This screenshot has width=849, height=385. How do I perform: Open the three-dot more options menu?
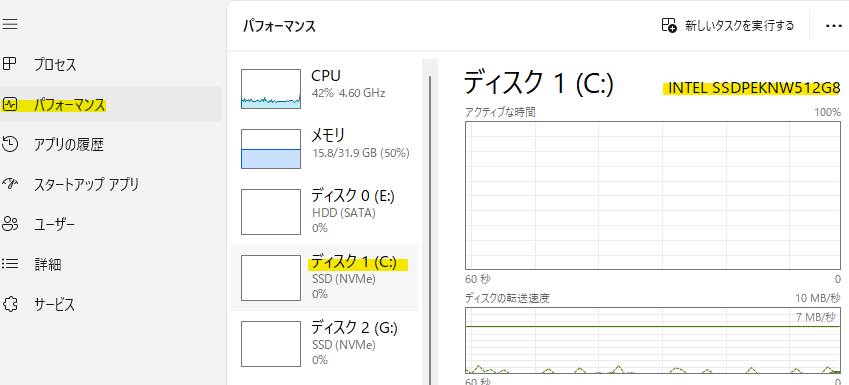[x=834, y=25]
